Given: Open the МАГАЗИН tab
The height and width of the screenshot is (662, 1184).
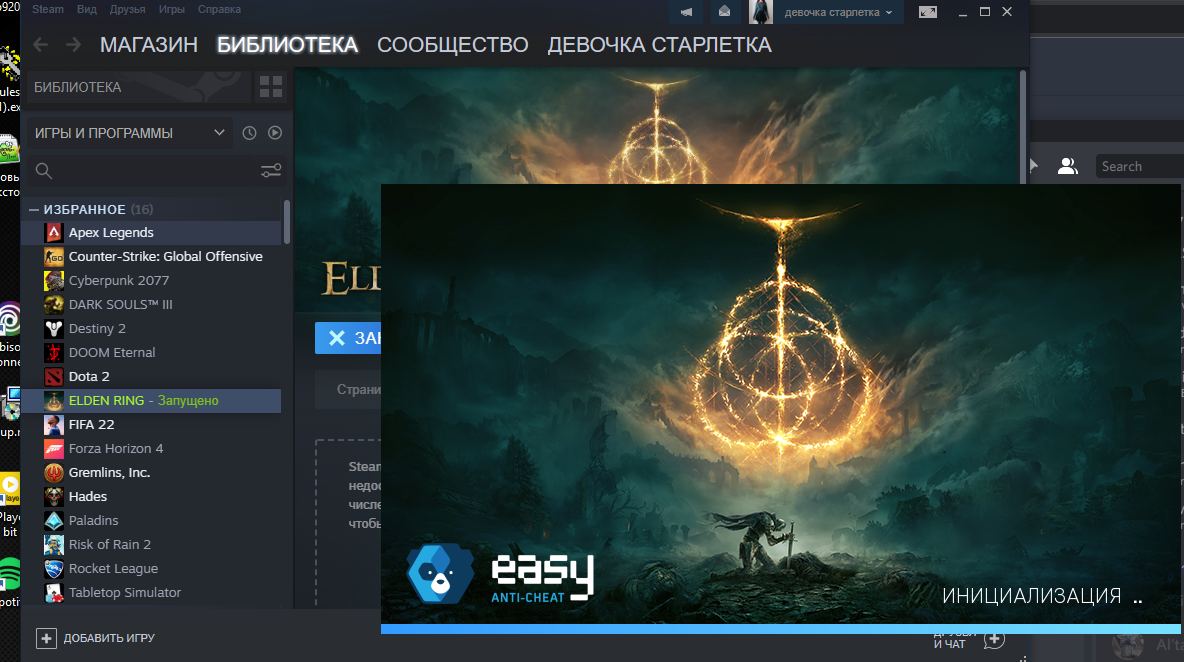Looking at the screenshot, I should click(x=149, y=45).
